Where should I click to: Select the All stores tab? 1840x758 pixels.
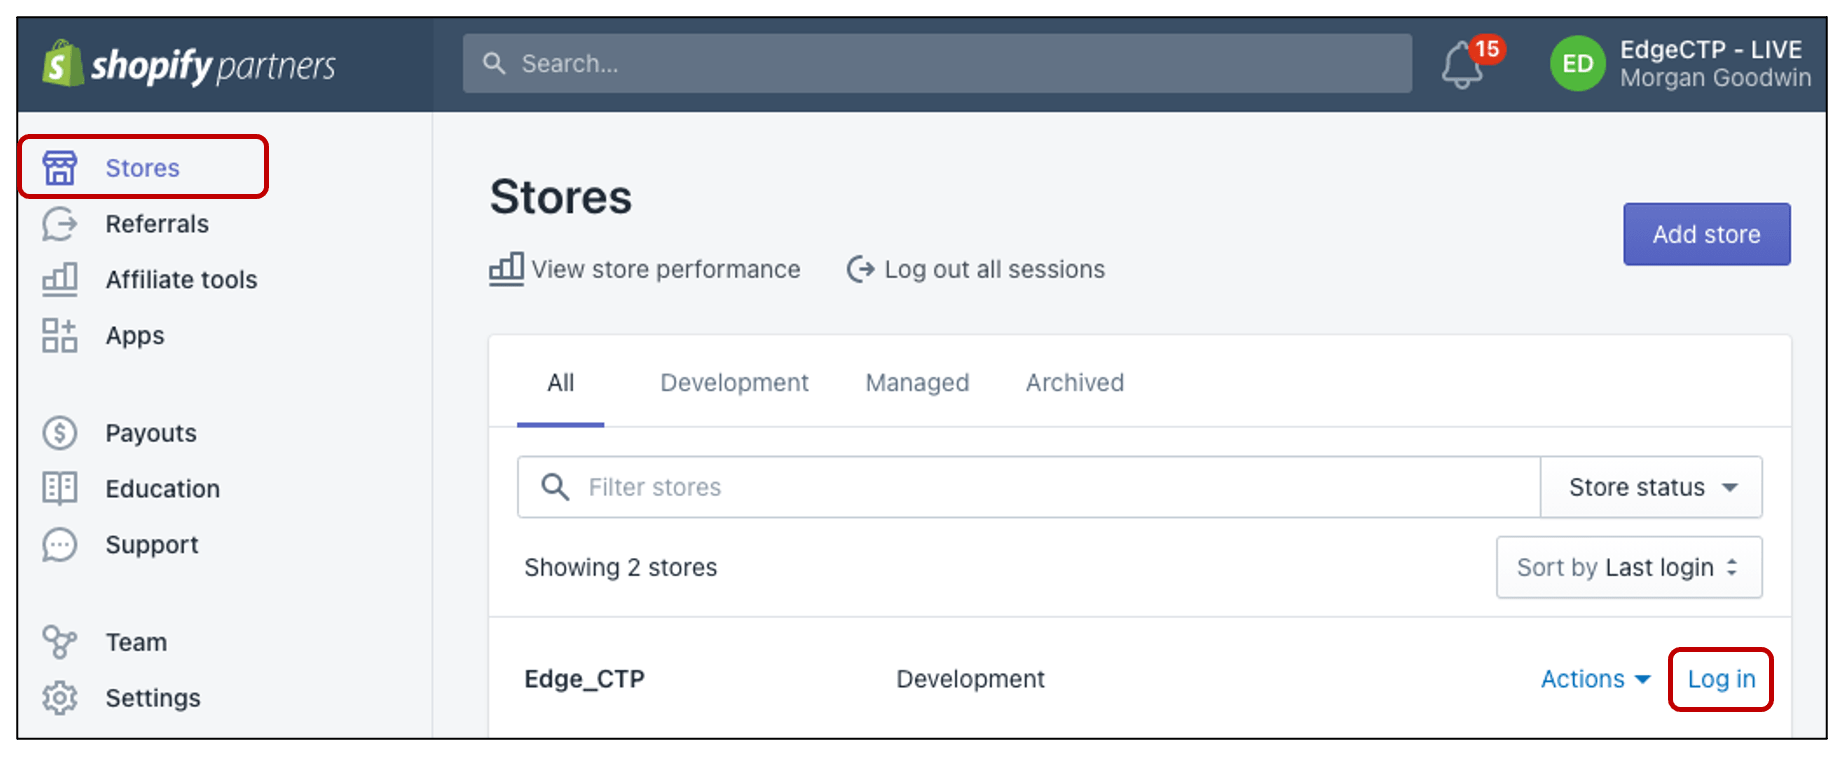(x=560, y=382)
